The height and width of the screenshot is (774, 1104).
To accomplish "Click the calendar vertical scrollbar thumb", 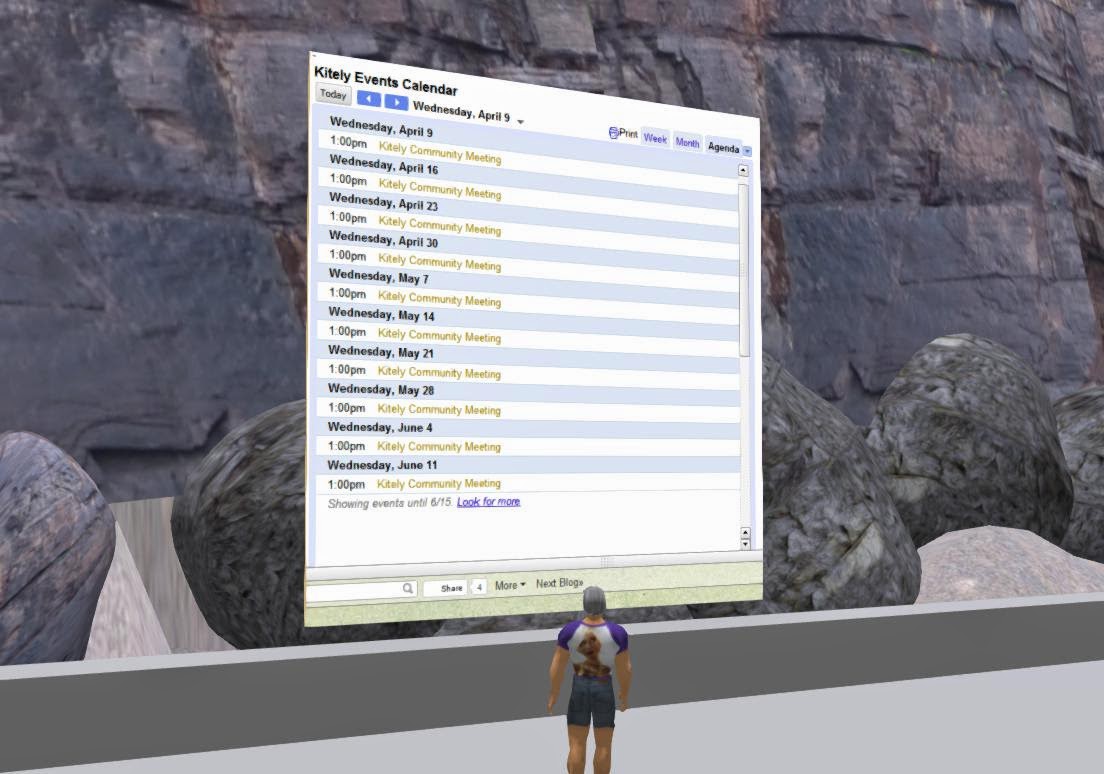I will pyautogui.click(x=744, y=269).
